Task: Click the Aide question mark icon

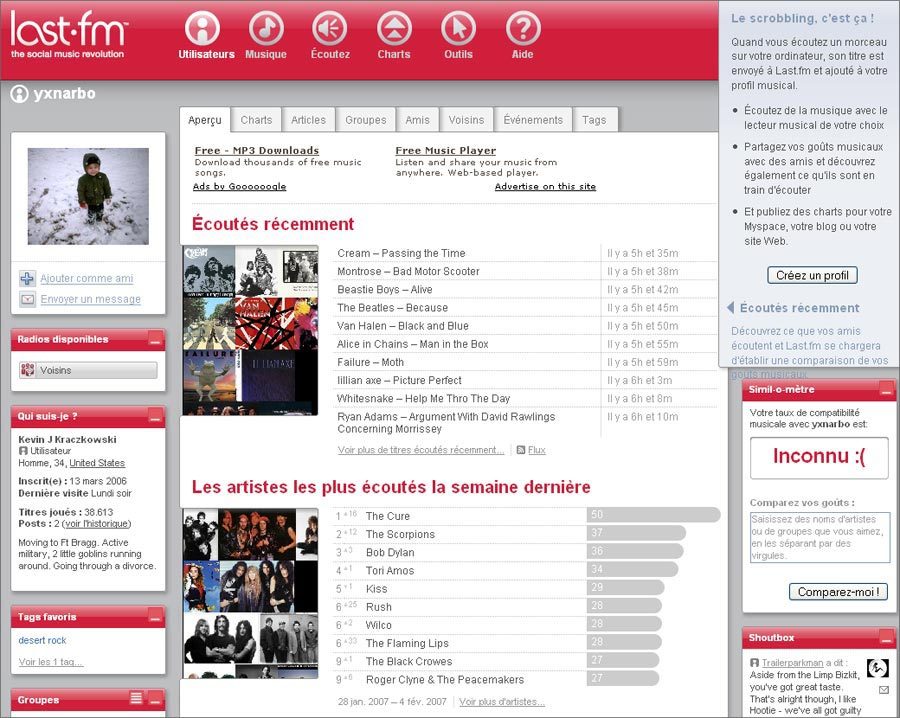Action: point(523,28)
